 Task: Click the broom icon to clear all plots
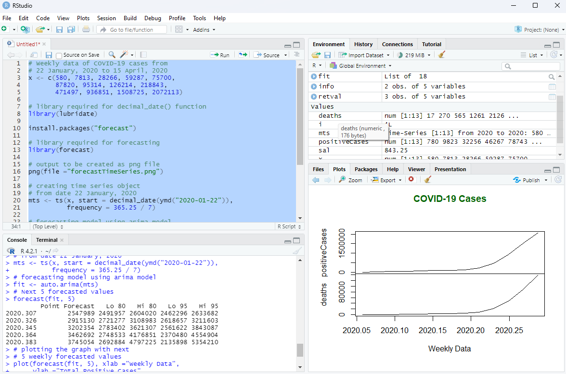(428, 180)
